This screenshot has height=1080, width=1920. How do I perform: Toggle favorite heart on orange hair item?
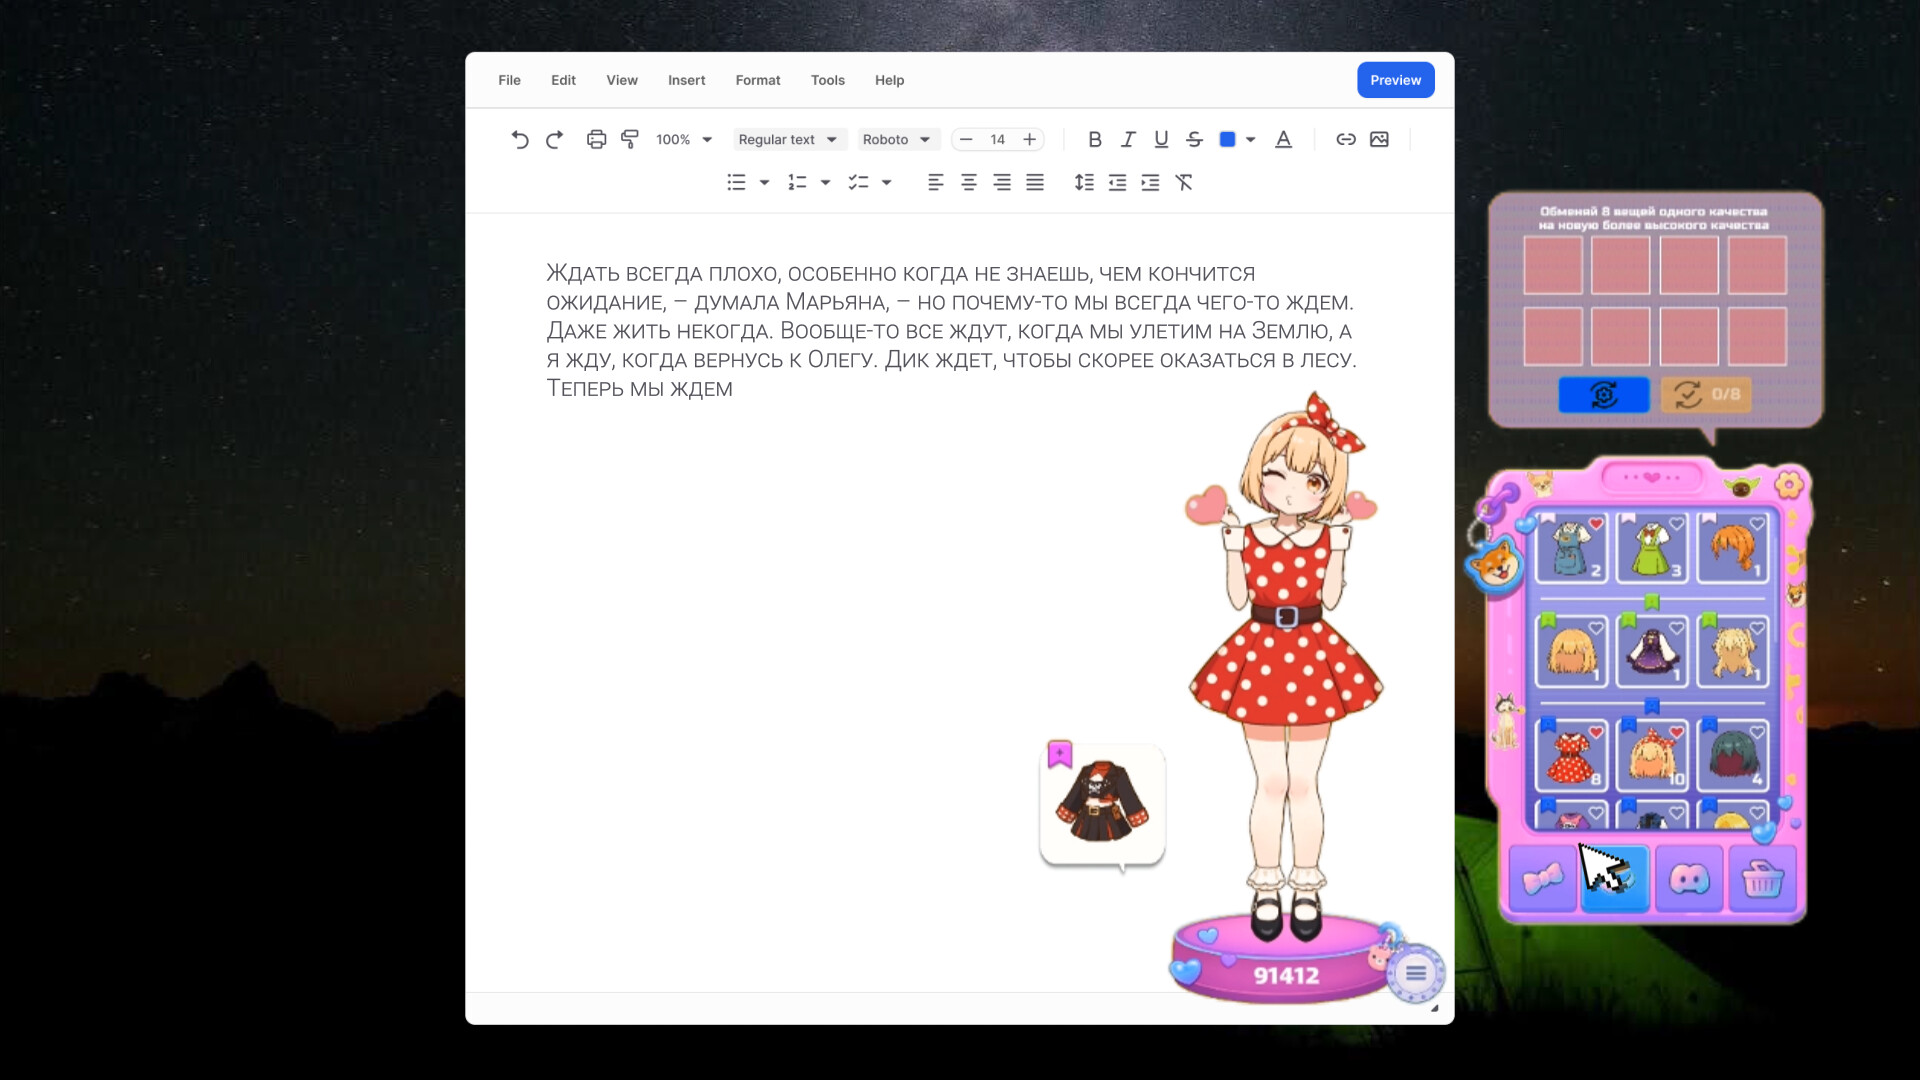coord(1757,523)
